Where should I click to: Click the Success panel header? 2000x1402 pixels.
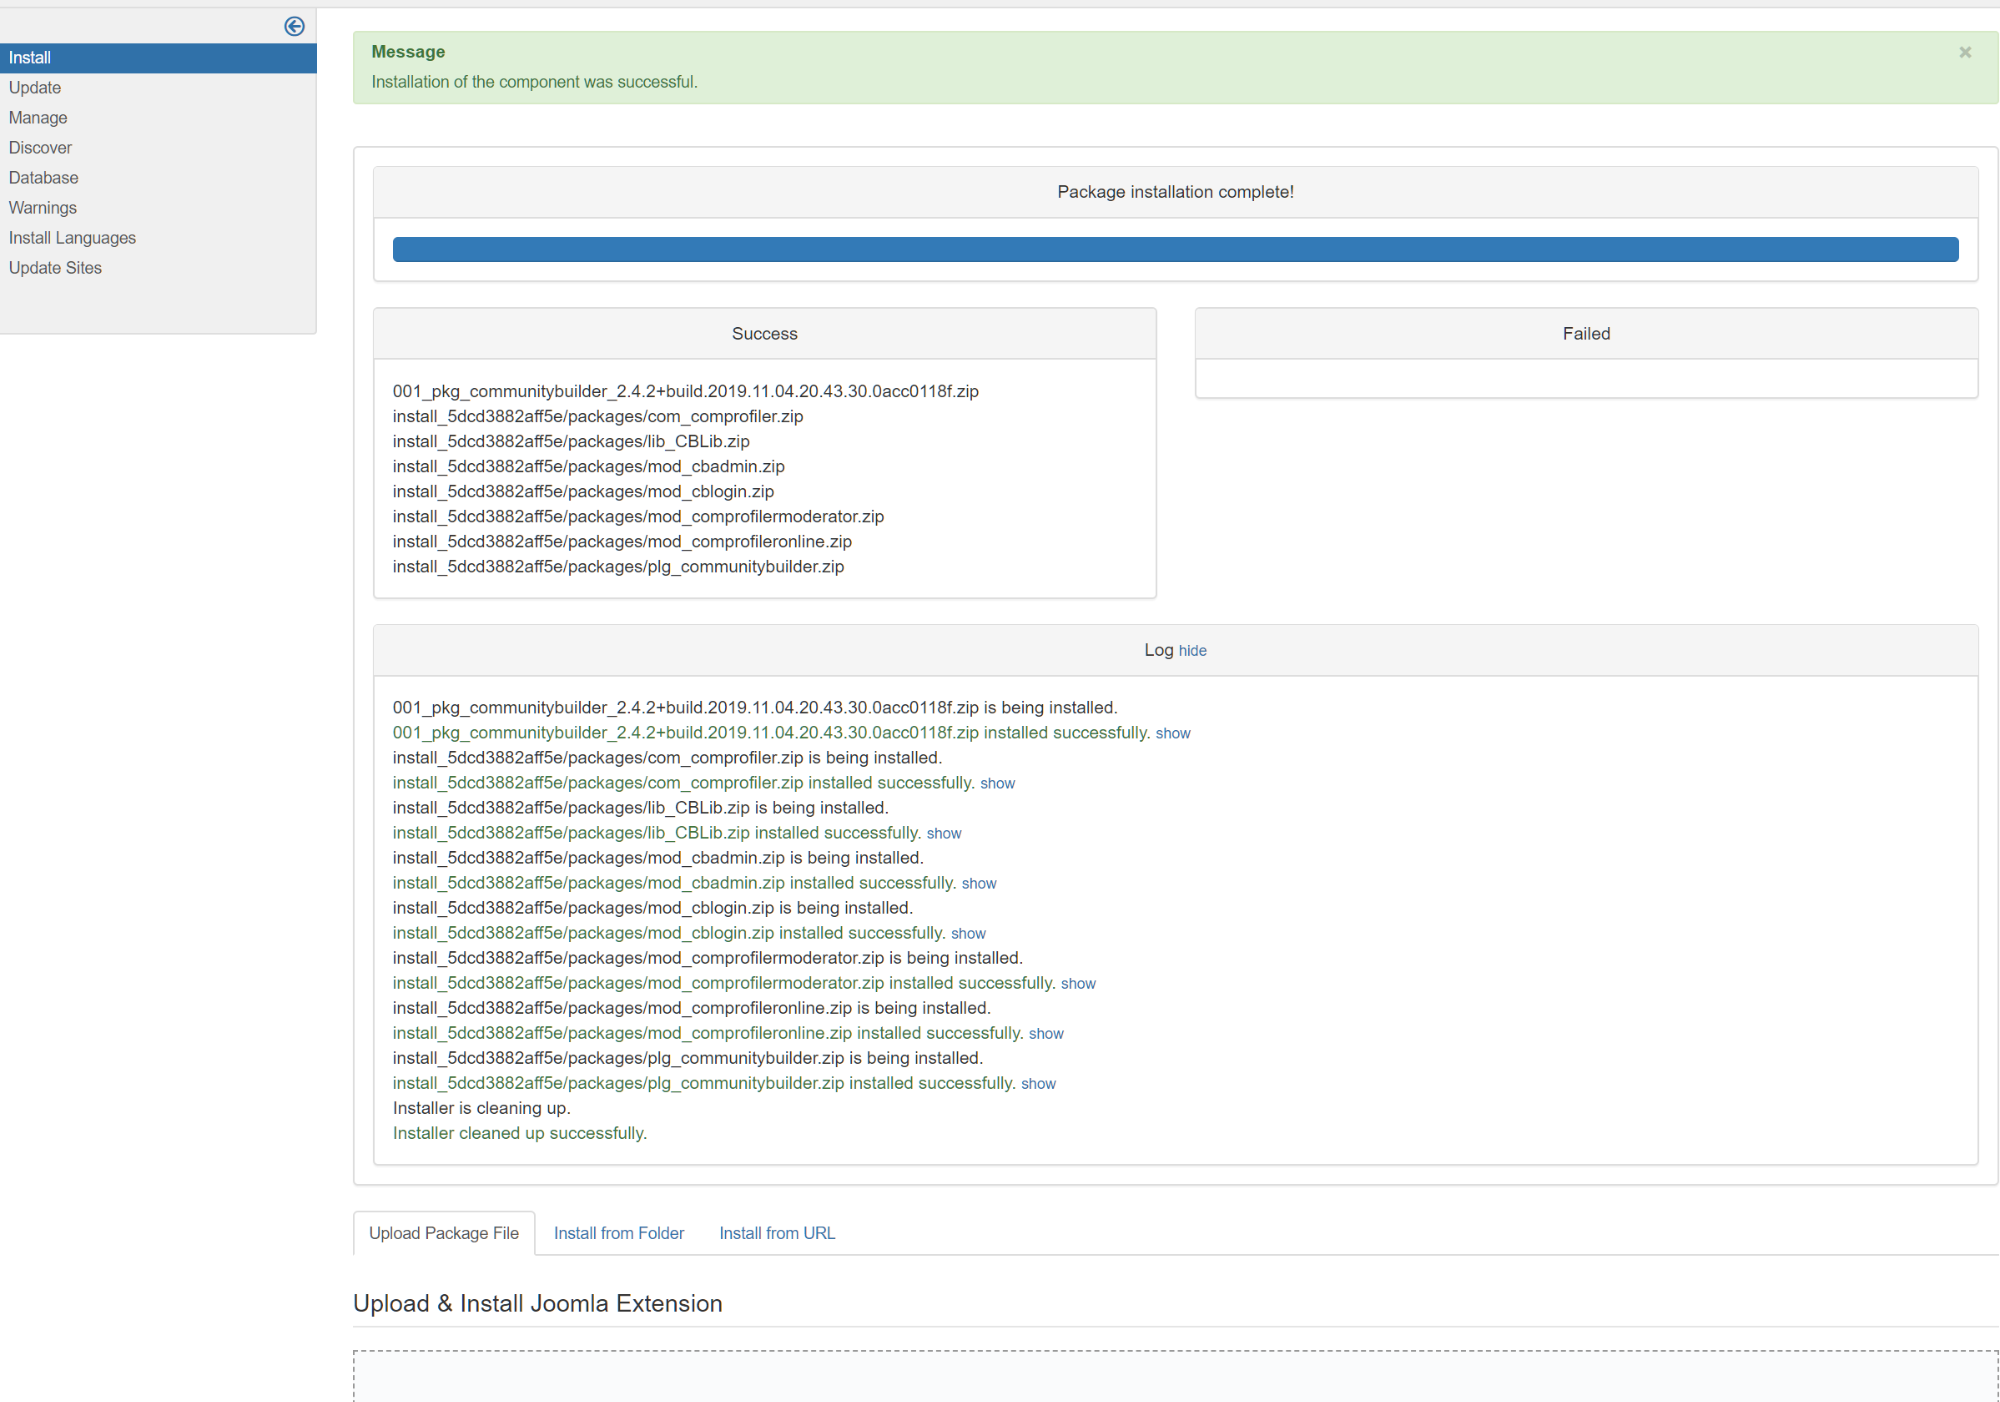click(765, 334)
